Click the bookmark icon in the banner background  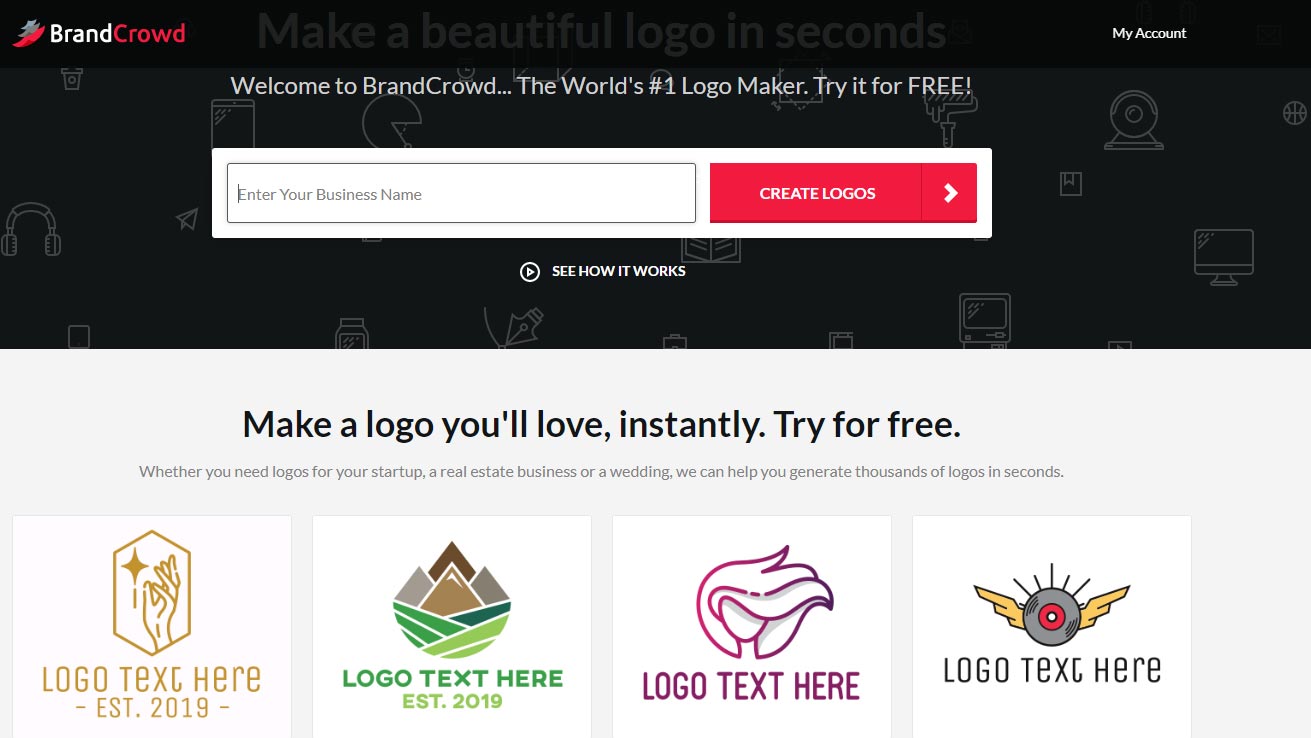[x=1071, y=184]
